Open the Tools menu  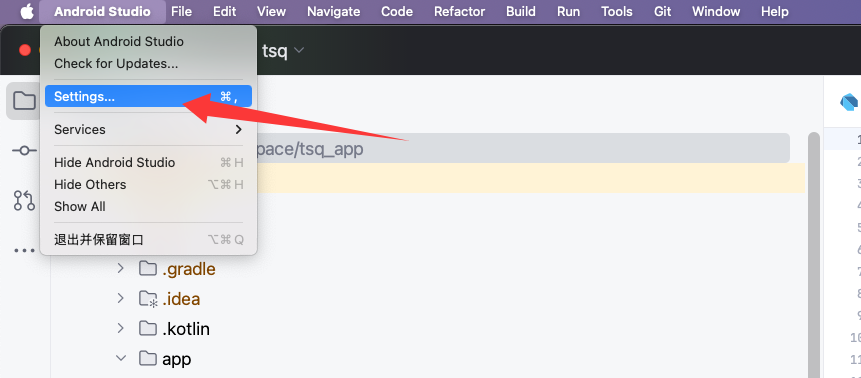coord(617,12)
